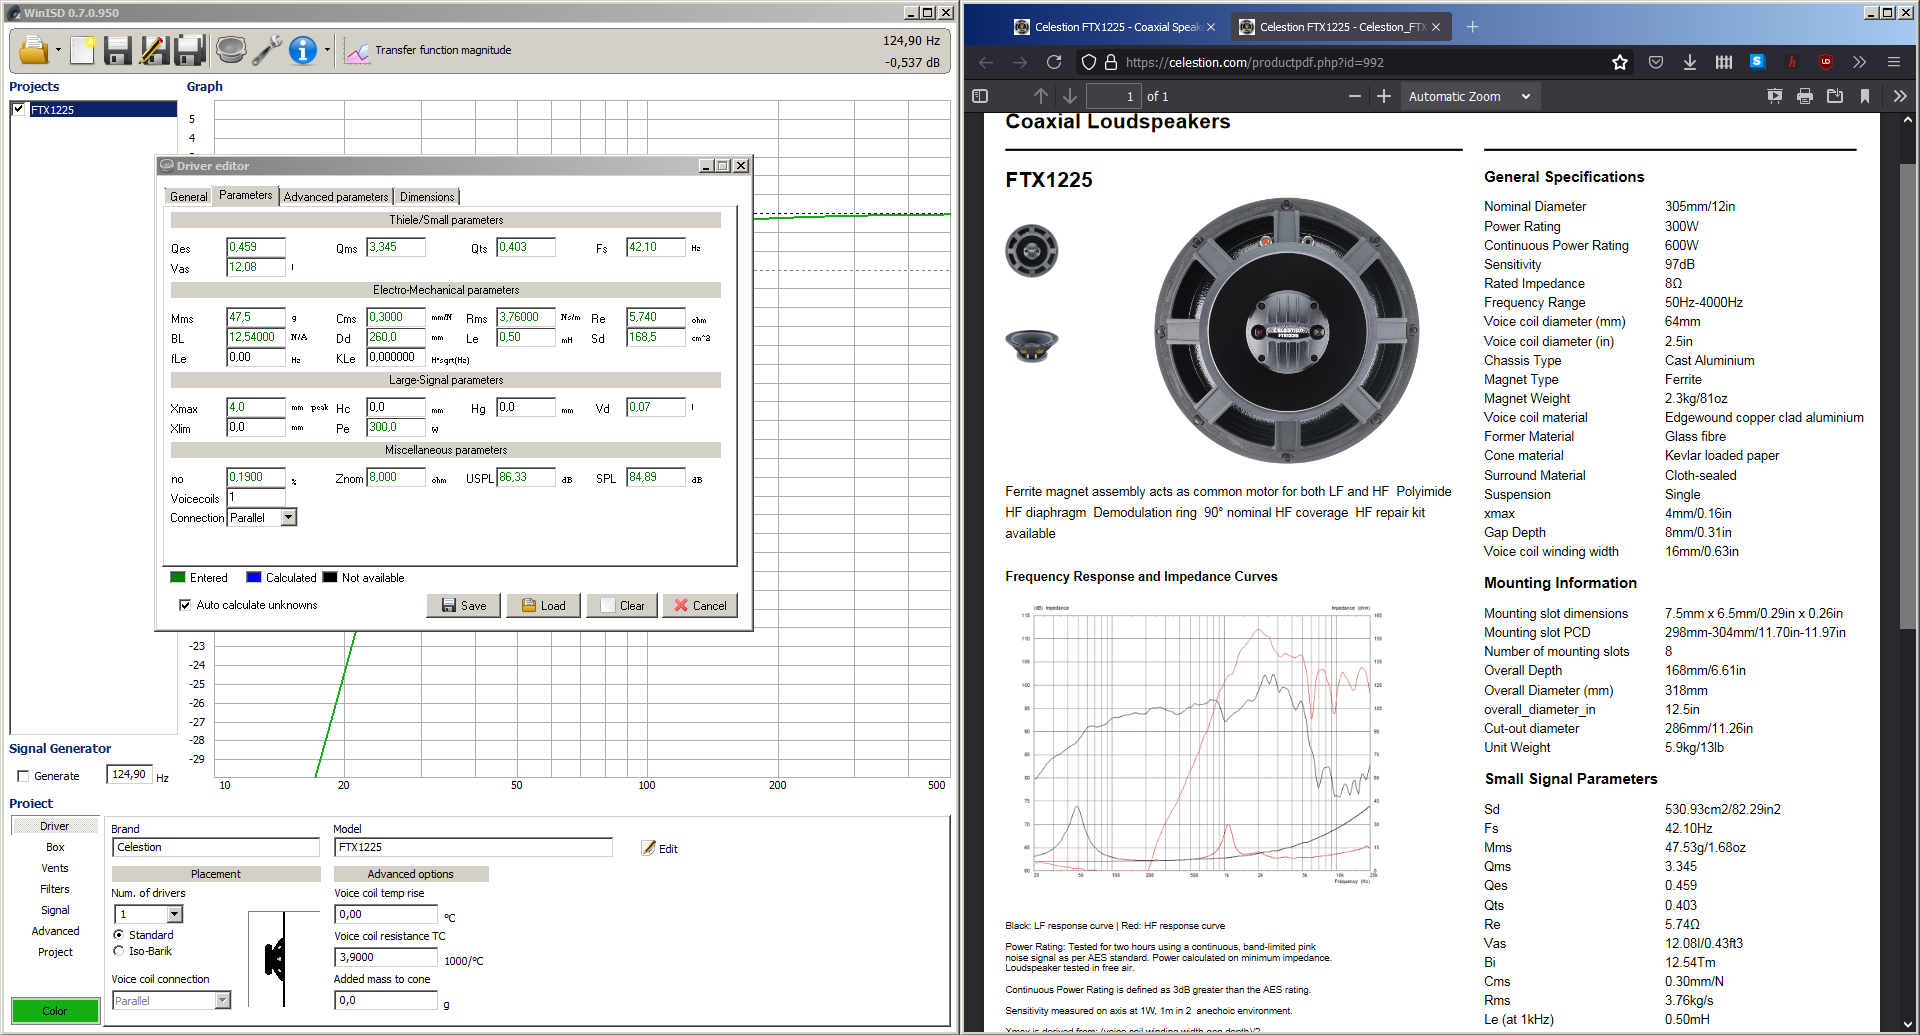The width and height of the screenshot is (1920, 1035).
Task: Click the blue Calculated legend swatch
Action: tap(254, 577)
